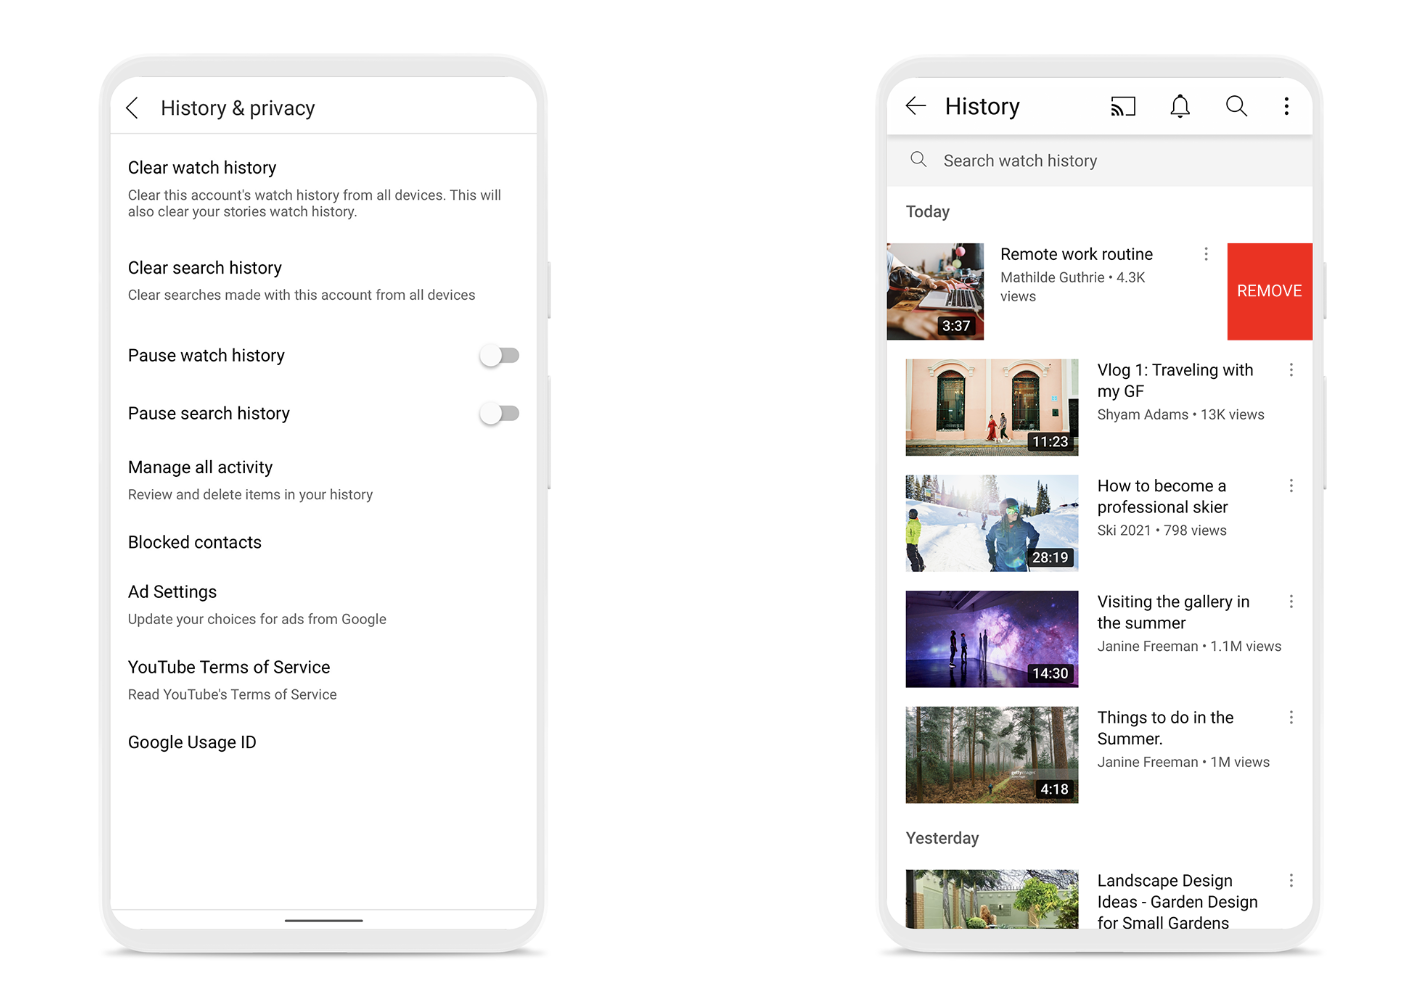Play Things to do in Summer thumbnail

tap(992, 755)
